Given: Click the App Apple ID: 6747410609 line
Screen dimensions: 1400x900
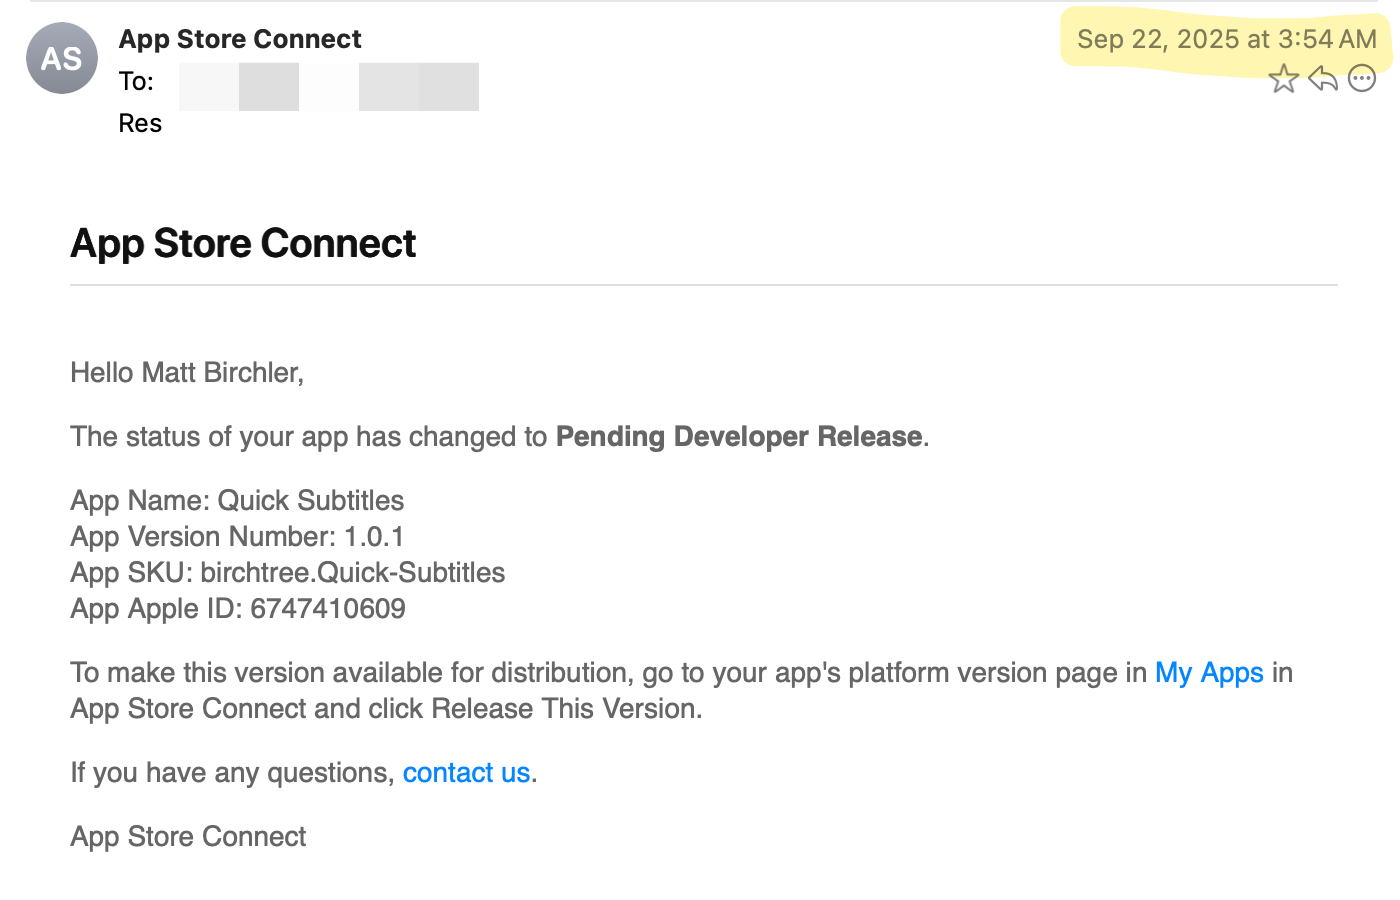Looking at the screenshot, I should point(238,608).
